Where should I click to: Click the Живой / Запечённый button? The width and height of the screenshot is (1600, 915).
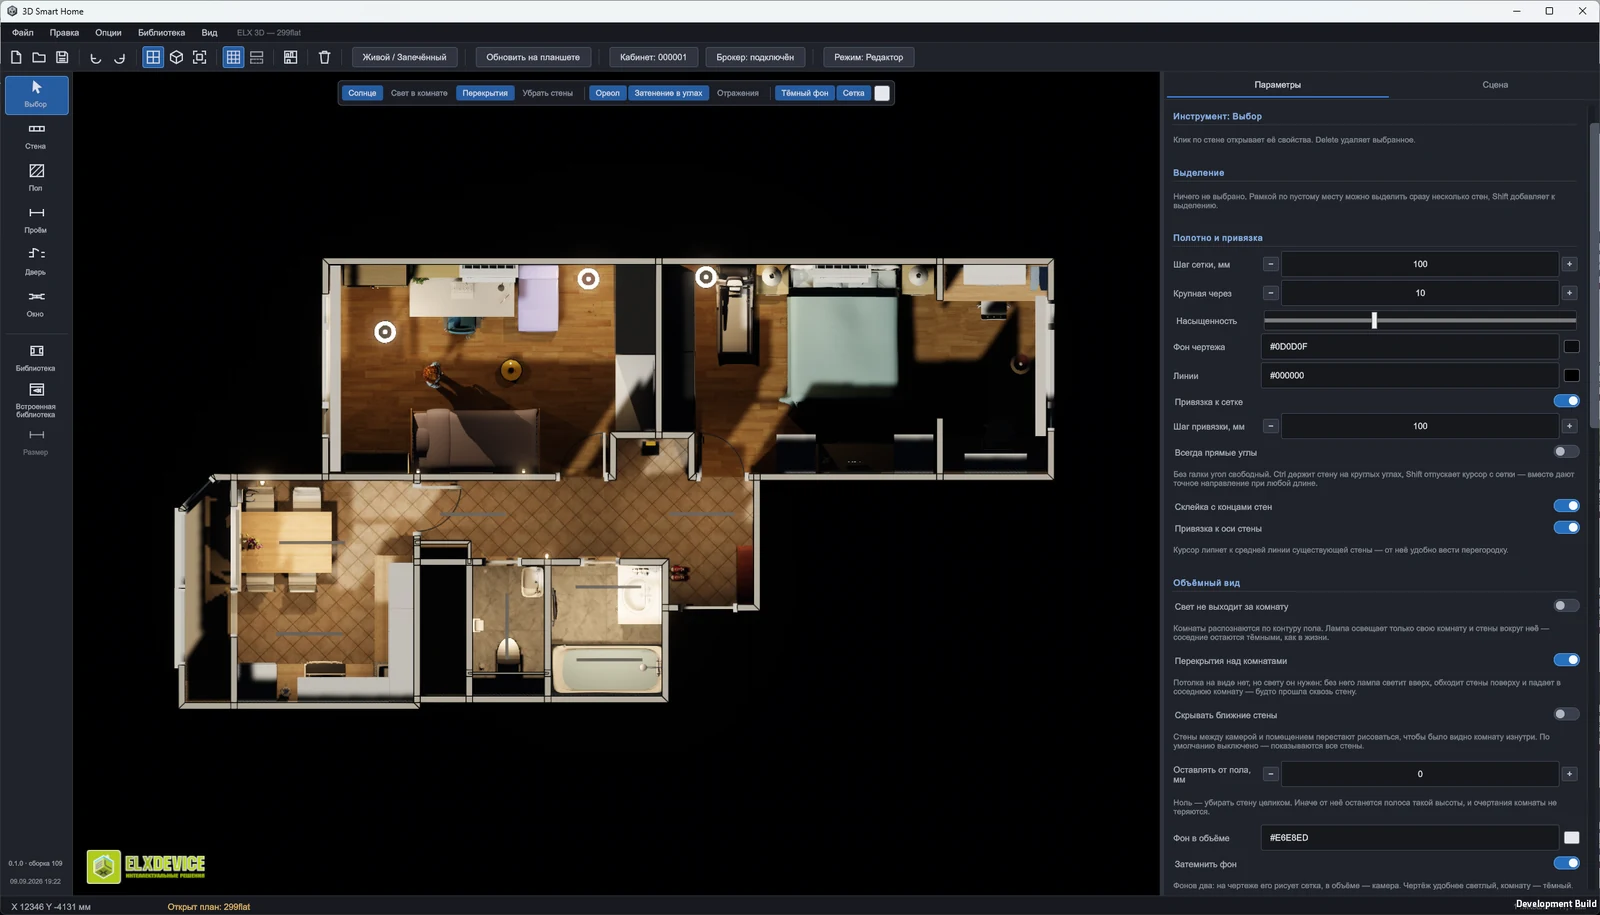pos(404,57)
